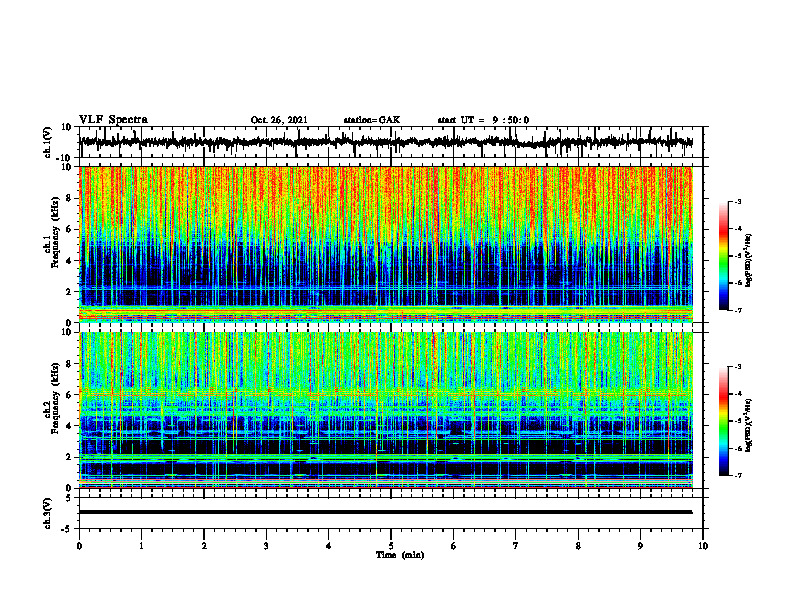The image size is (792, 612).
Task: Click the ch.1 color scale bar
Action: click(724, 256)
